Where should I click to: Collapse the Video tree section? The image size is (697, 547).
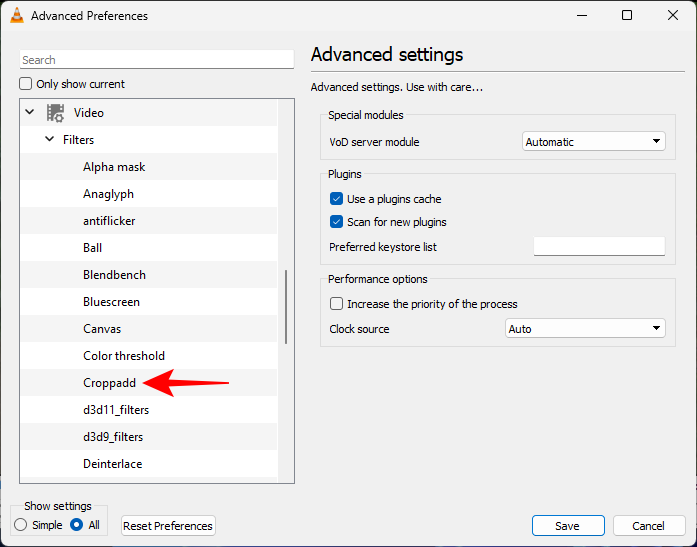[30, 113]
